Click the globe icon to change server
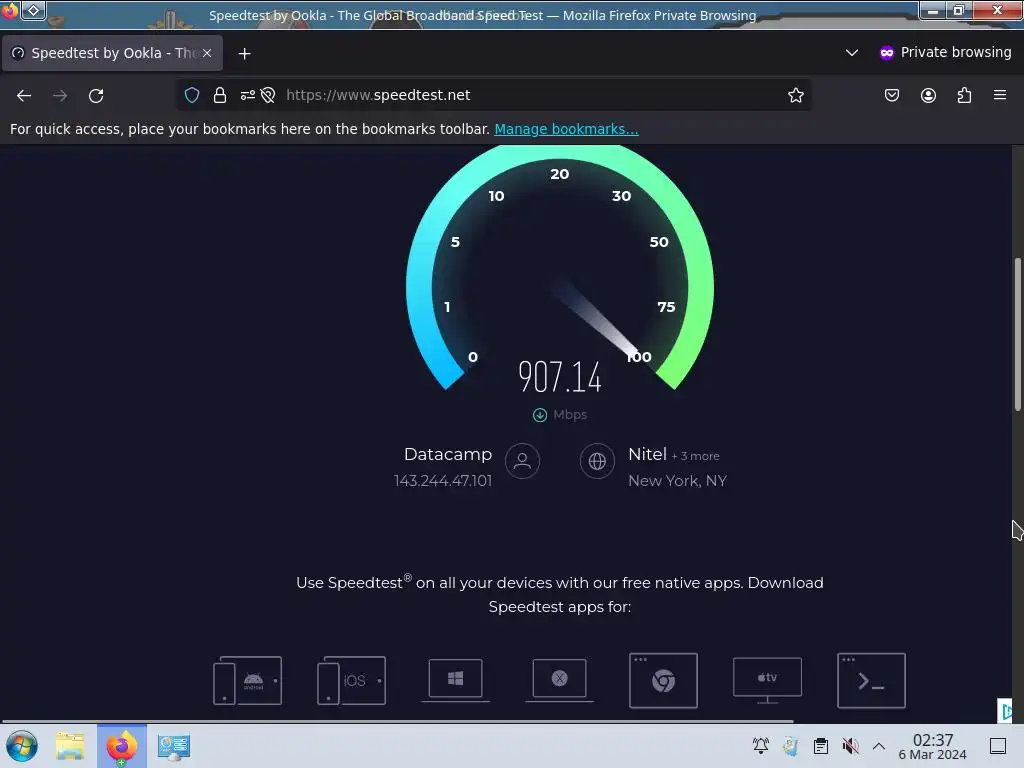This screenshot has width=1024, height=768. [597, 461]
